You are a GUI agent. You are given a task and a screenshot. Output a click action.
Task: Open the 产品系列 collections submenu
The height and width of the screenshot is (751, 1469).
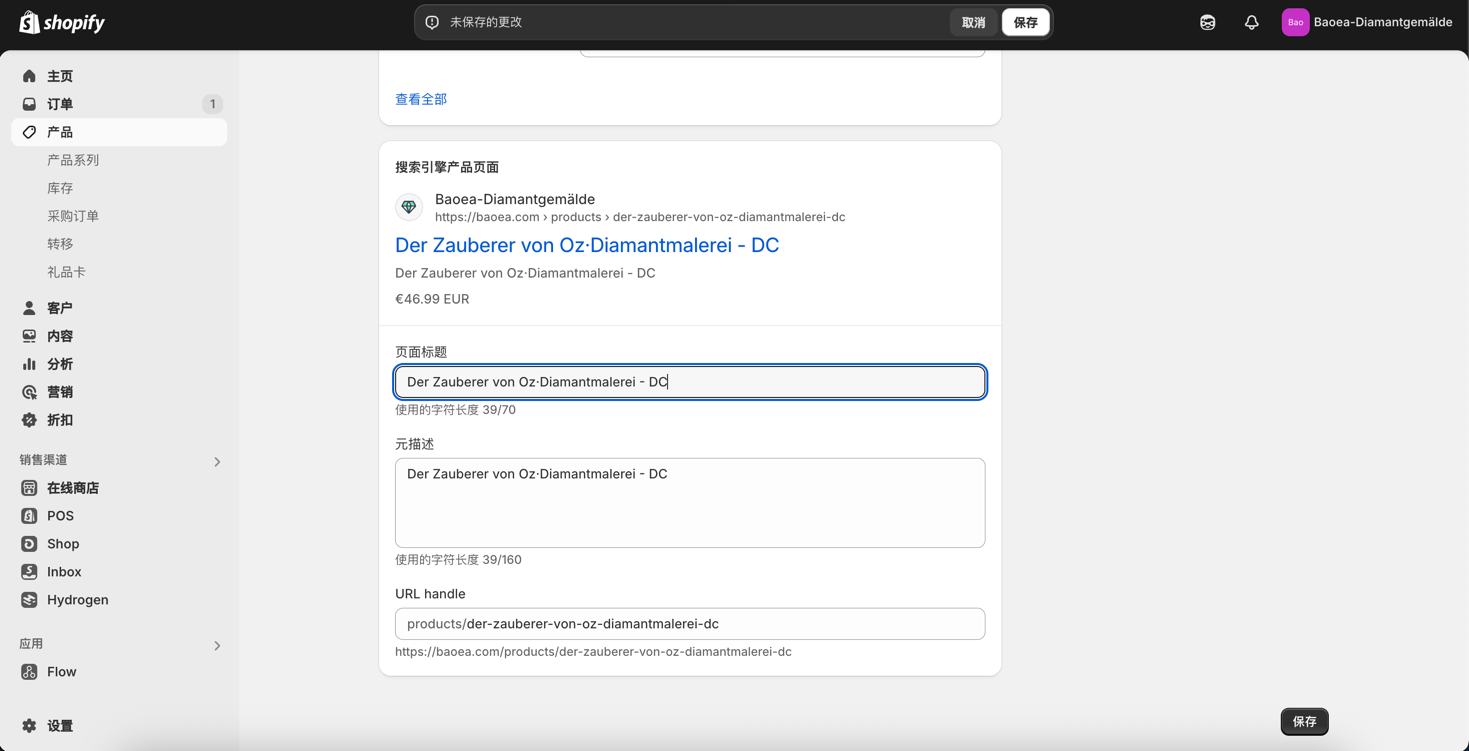pyautogui.click(x=73, y=160)
